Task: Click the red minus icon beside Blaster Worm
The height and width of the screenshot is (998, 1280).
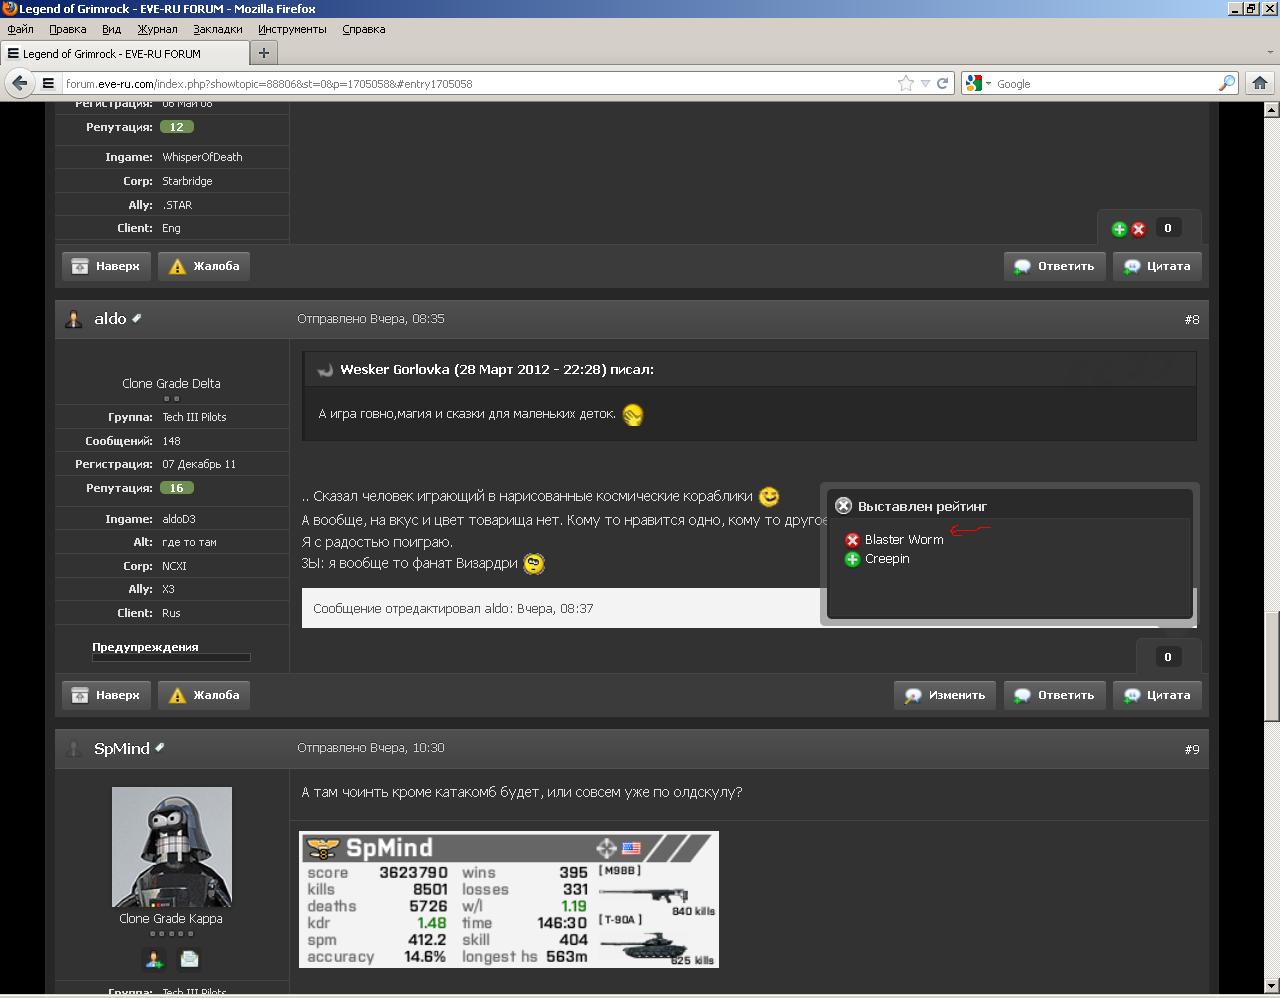Action: (x=852, y=540)
